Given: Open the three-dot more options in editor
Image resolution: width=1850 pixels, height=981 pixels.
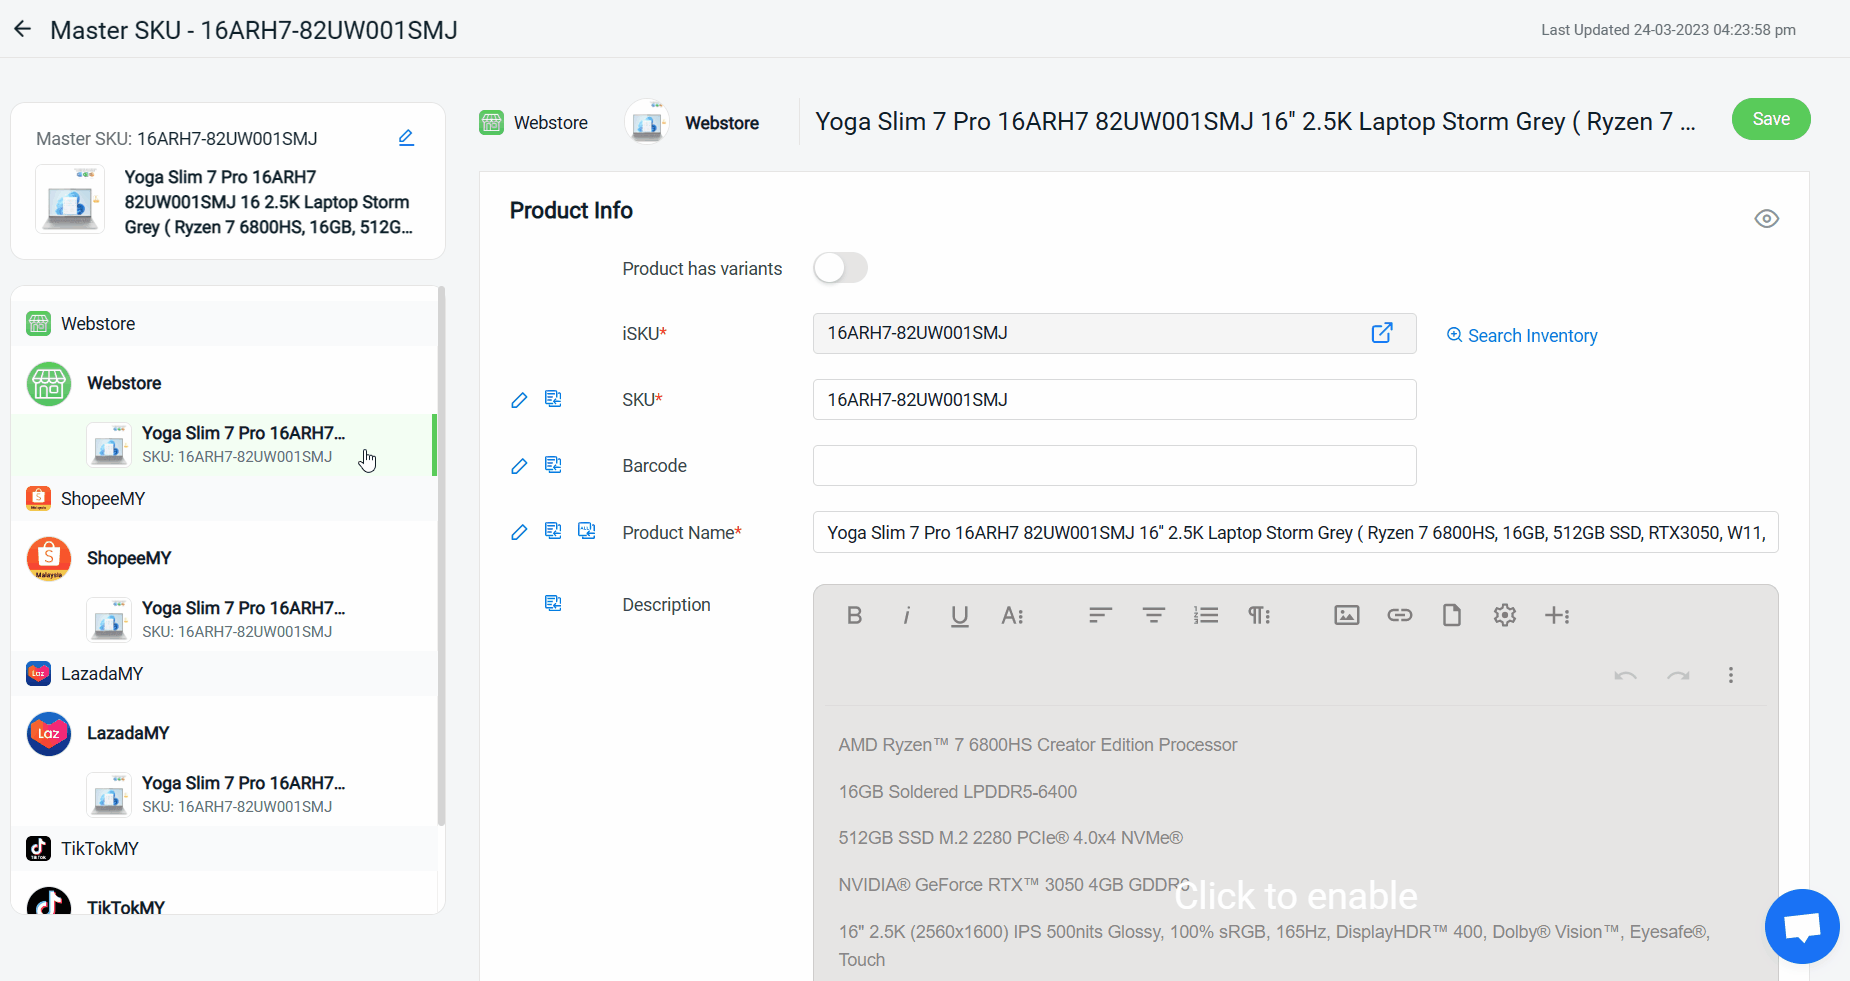Looking at the screenshot, I should tap(1730, 675).
